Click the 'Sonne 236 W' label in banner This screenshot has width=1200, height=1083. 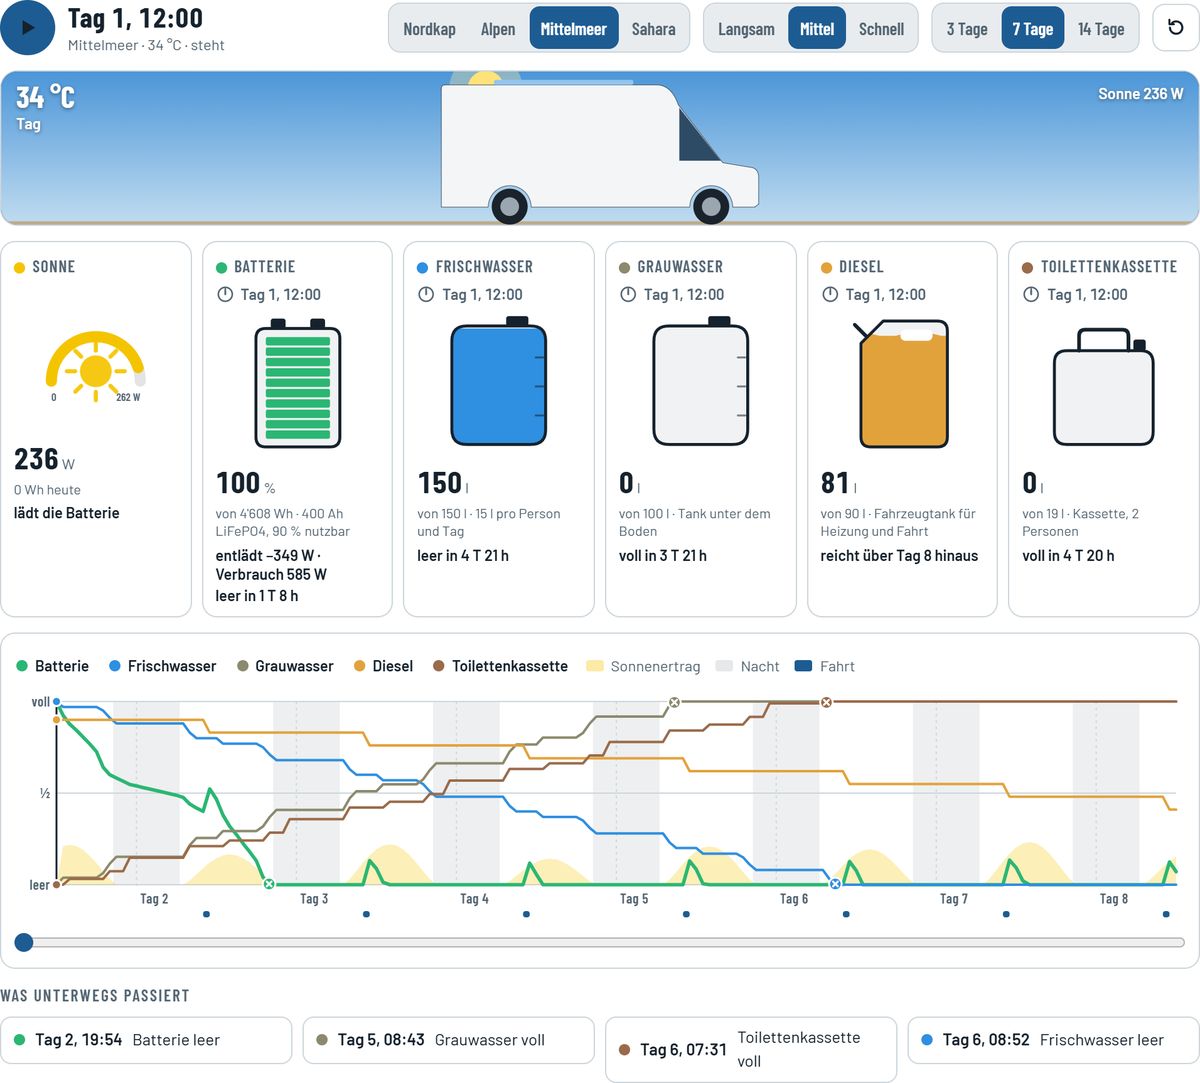click(1140, 94)
